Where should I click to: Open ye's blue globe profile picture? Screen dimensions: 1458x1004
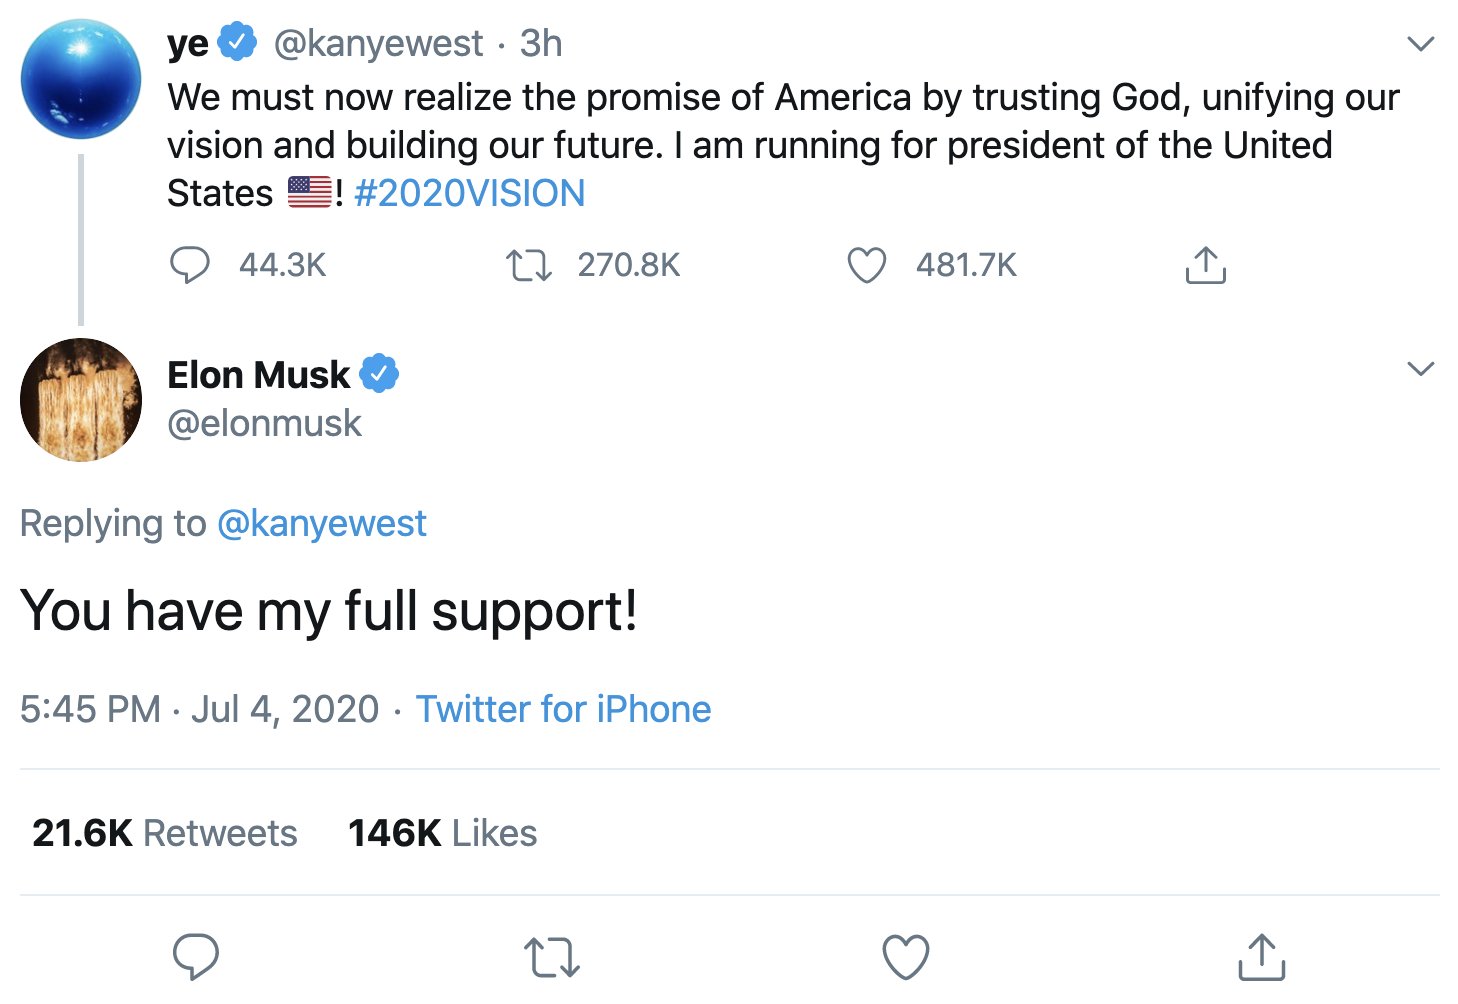point(81,79)
